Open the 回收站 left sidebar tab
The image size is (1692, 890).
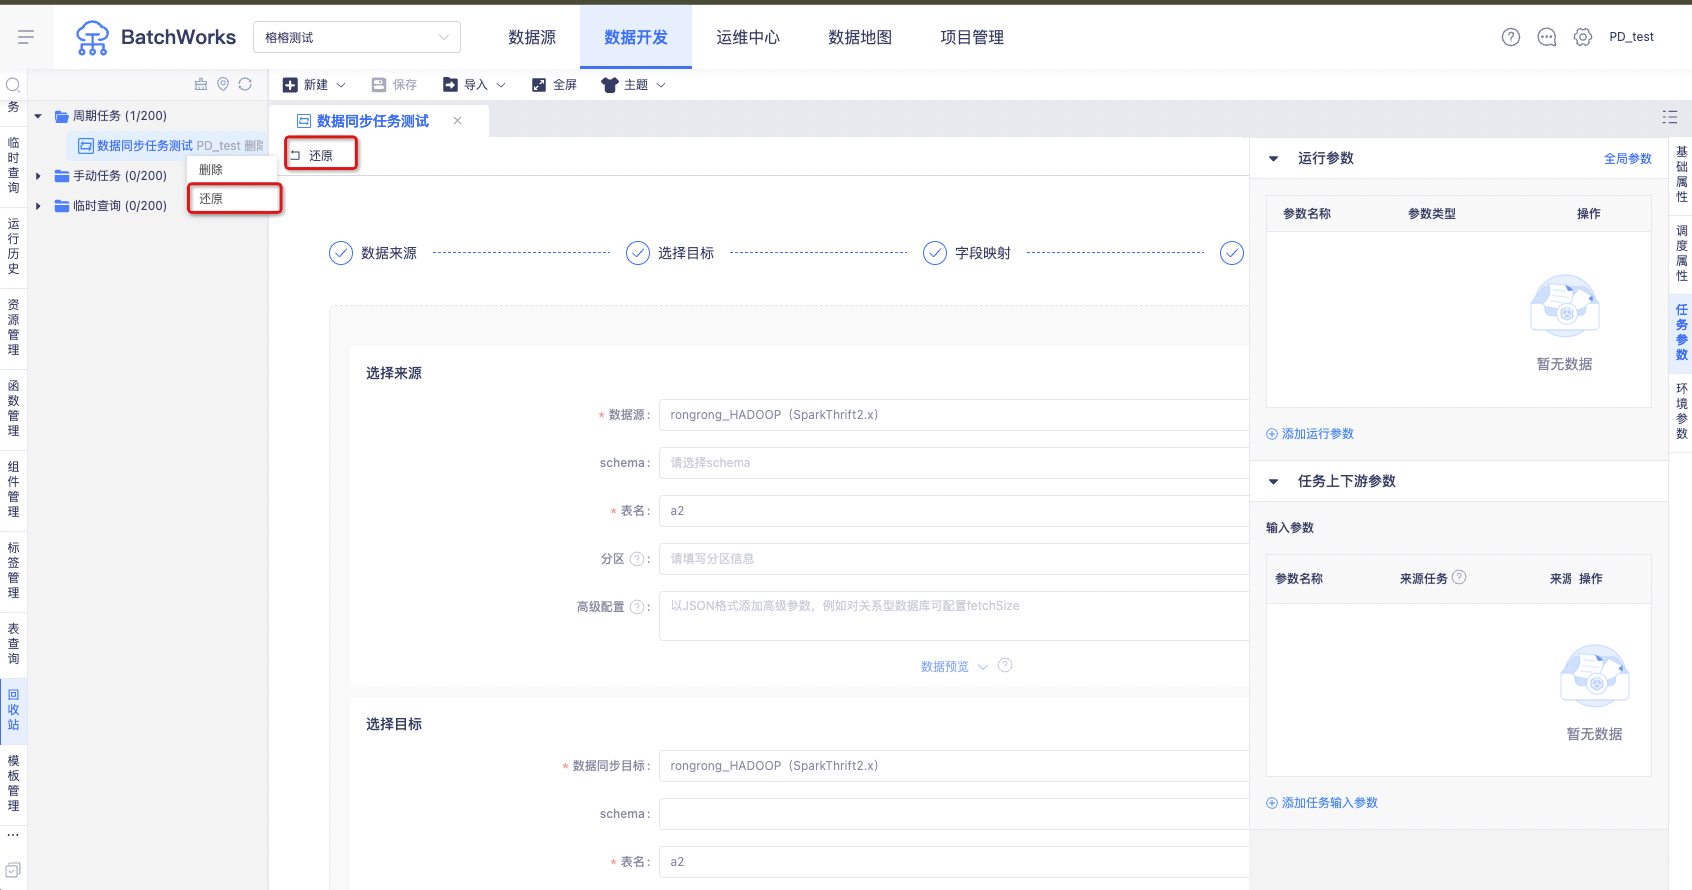pos(13,710)
